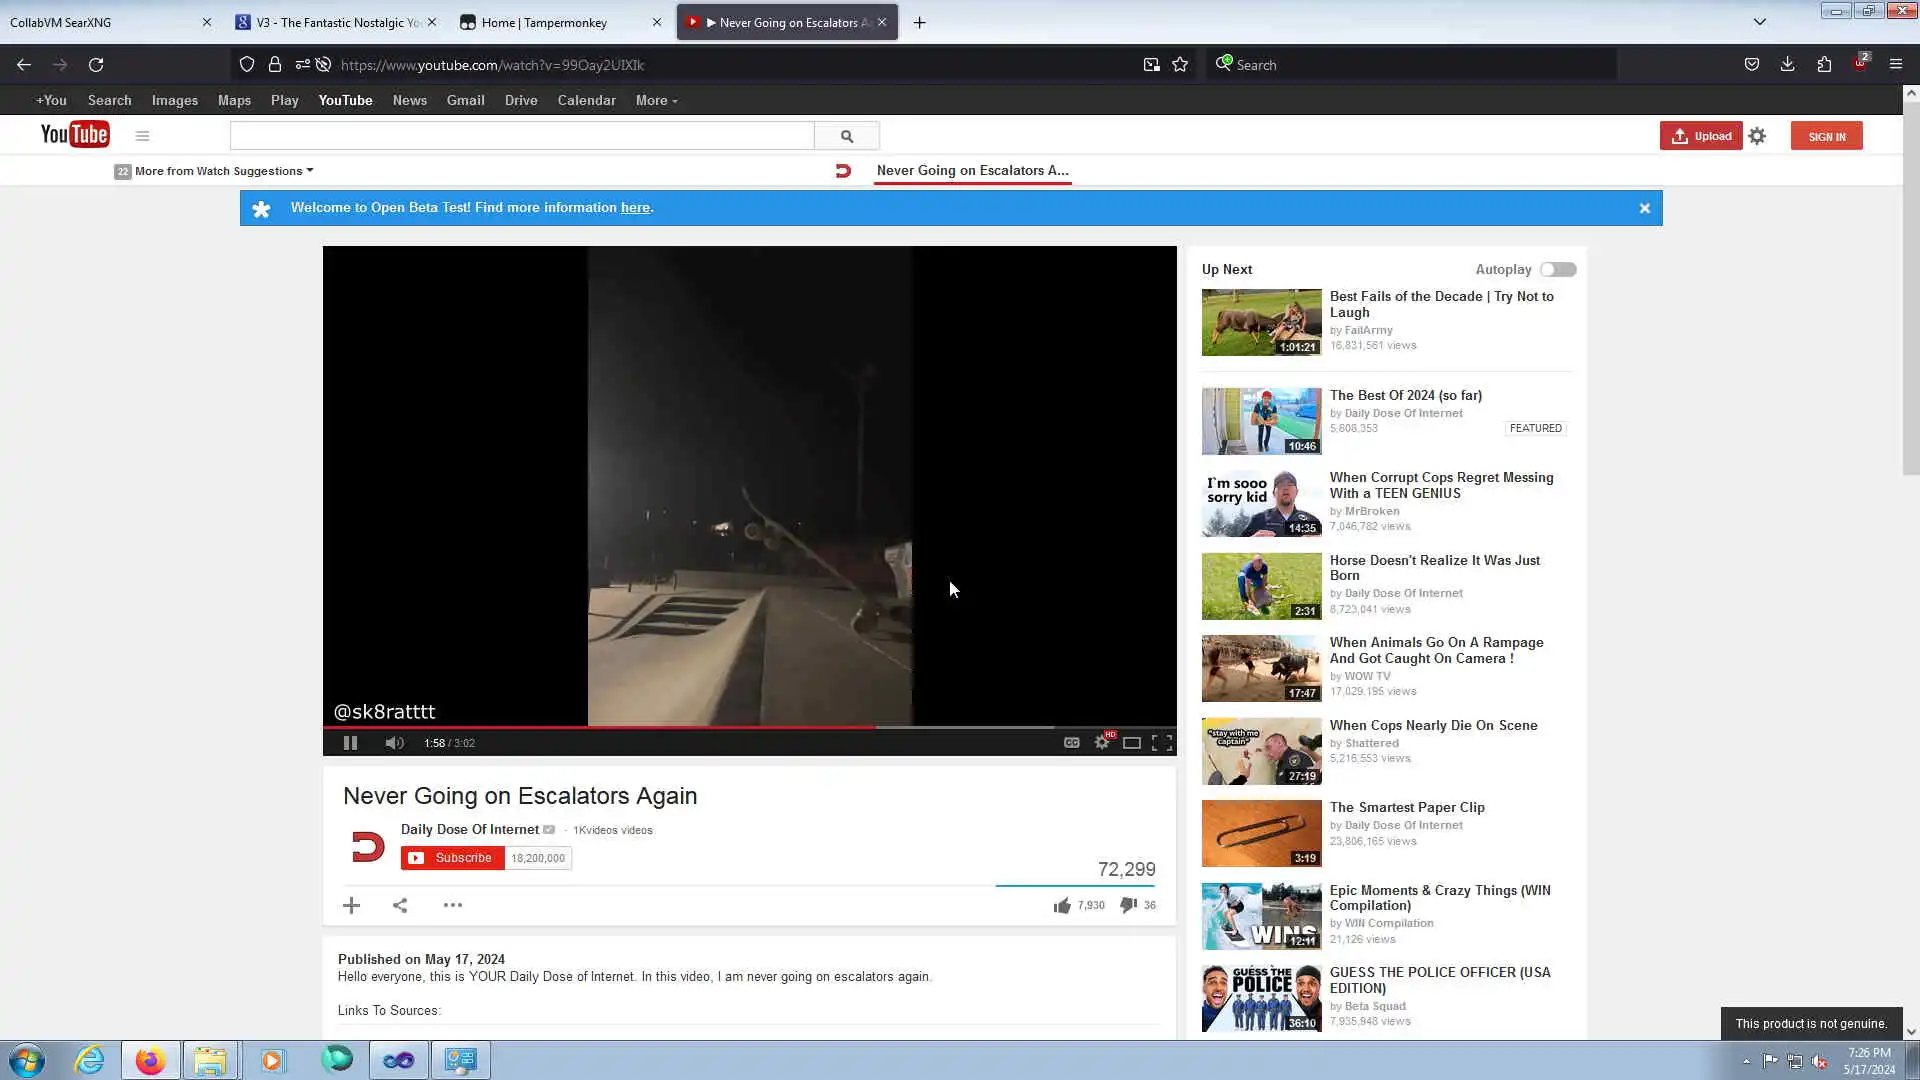Open the three-dots more actions menu

click(452, 905)
